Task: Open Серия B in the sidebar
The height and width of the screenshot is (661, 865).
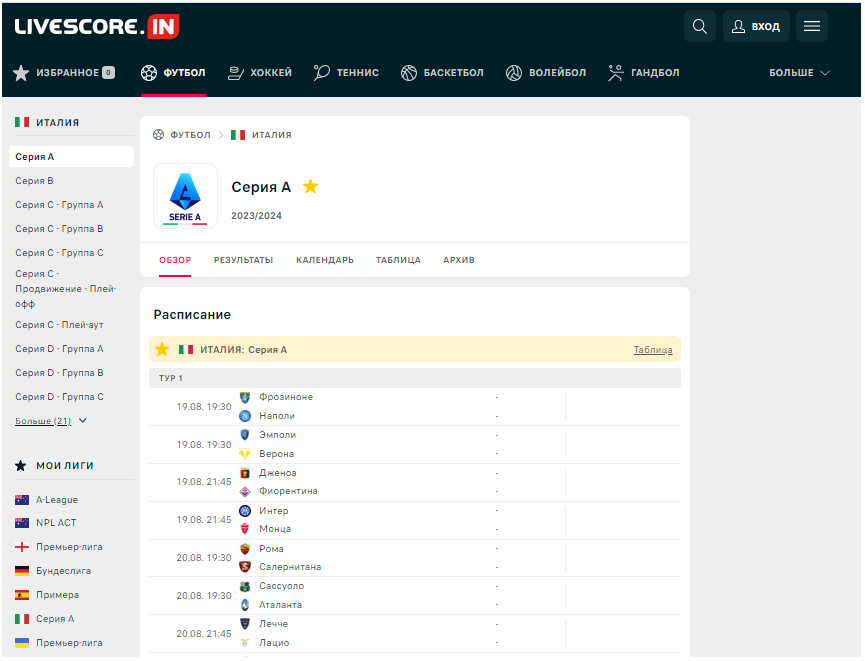Action: [35, 181]
